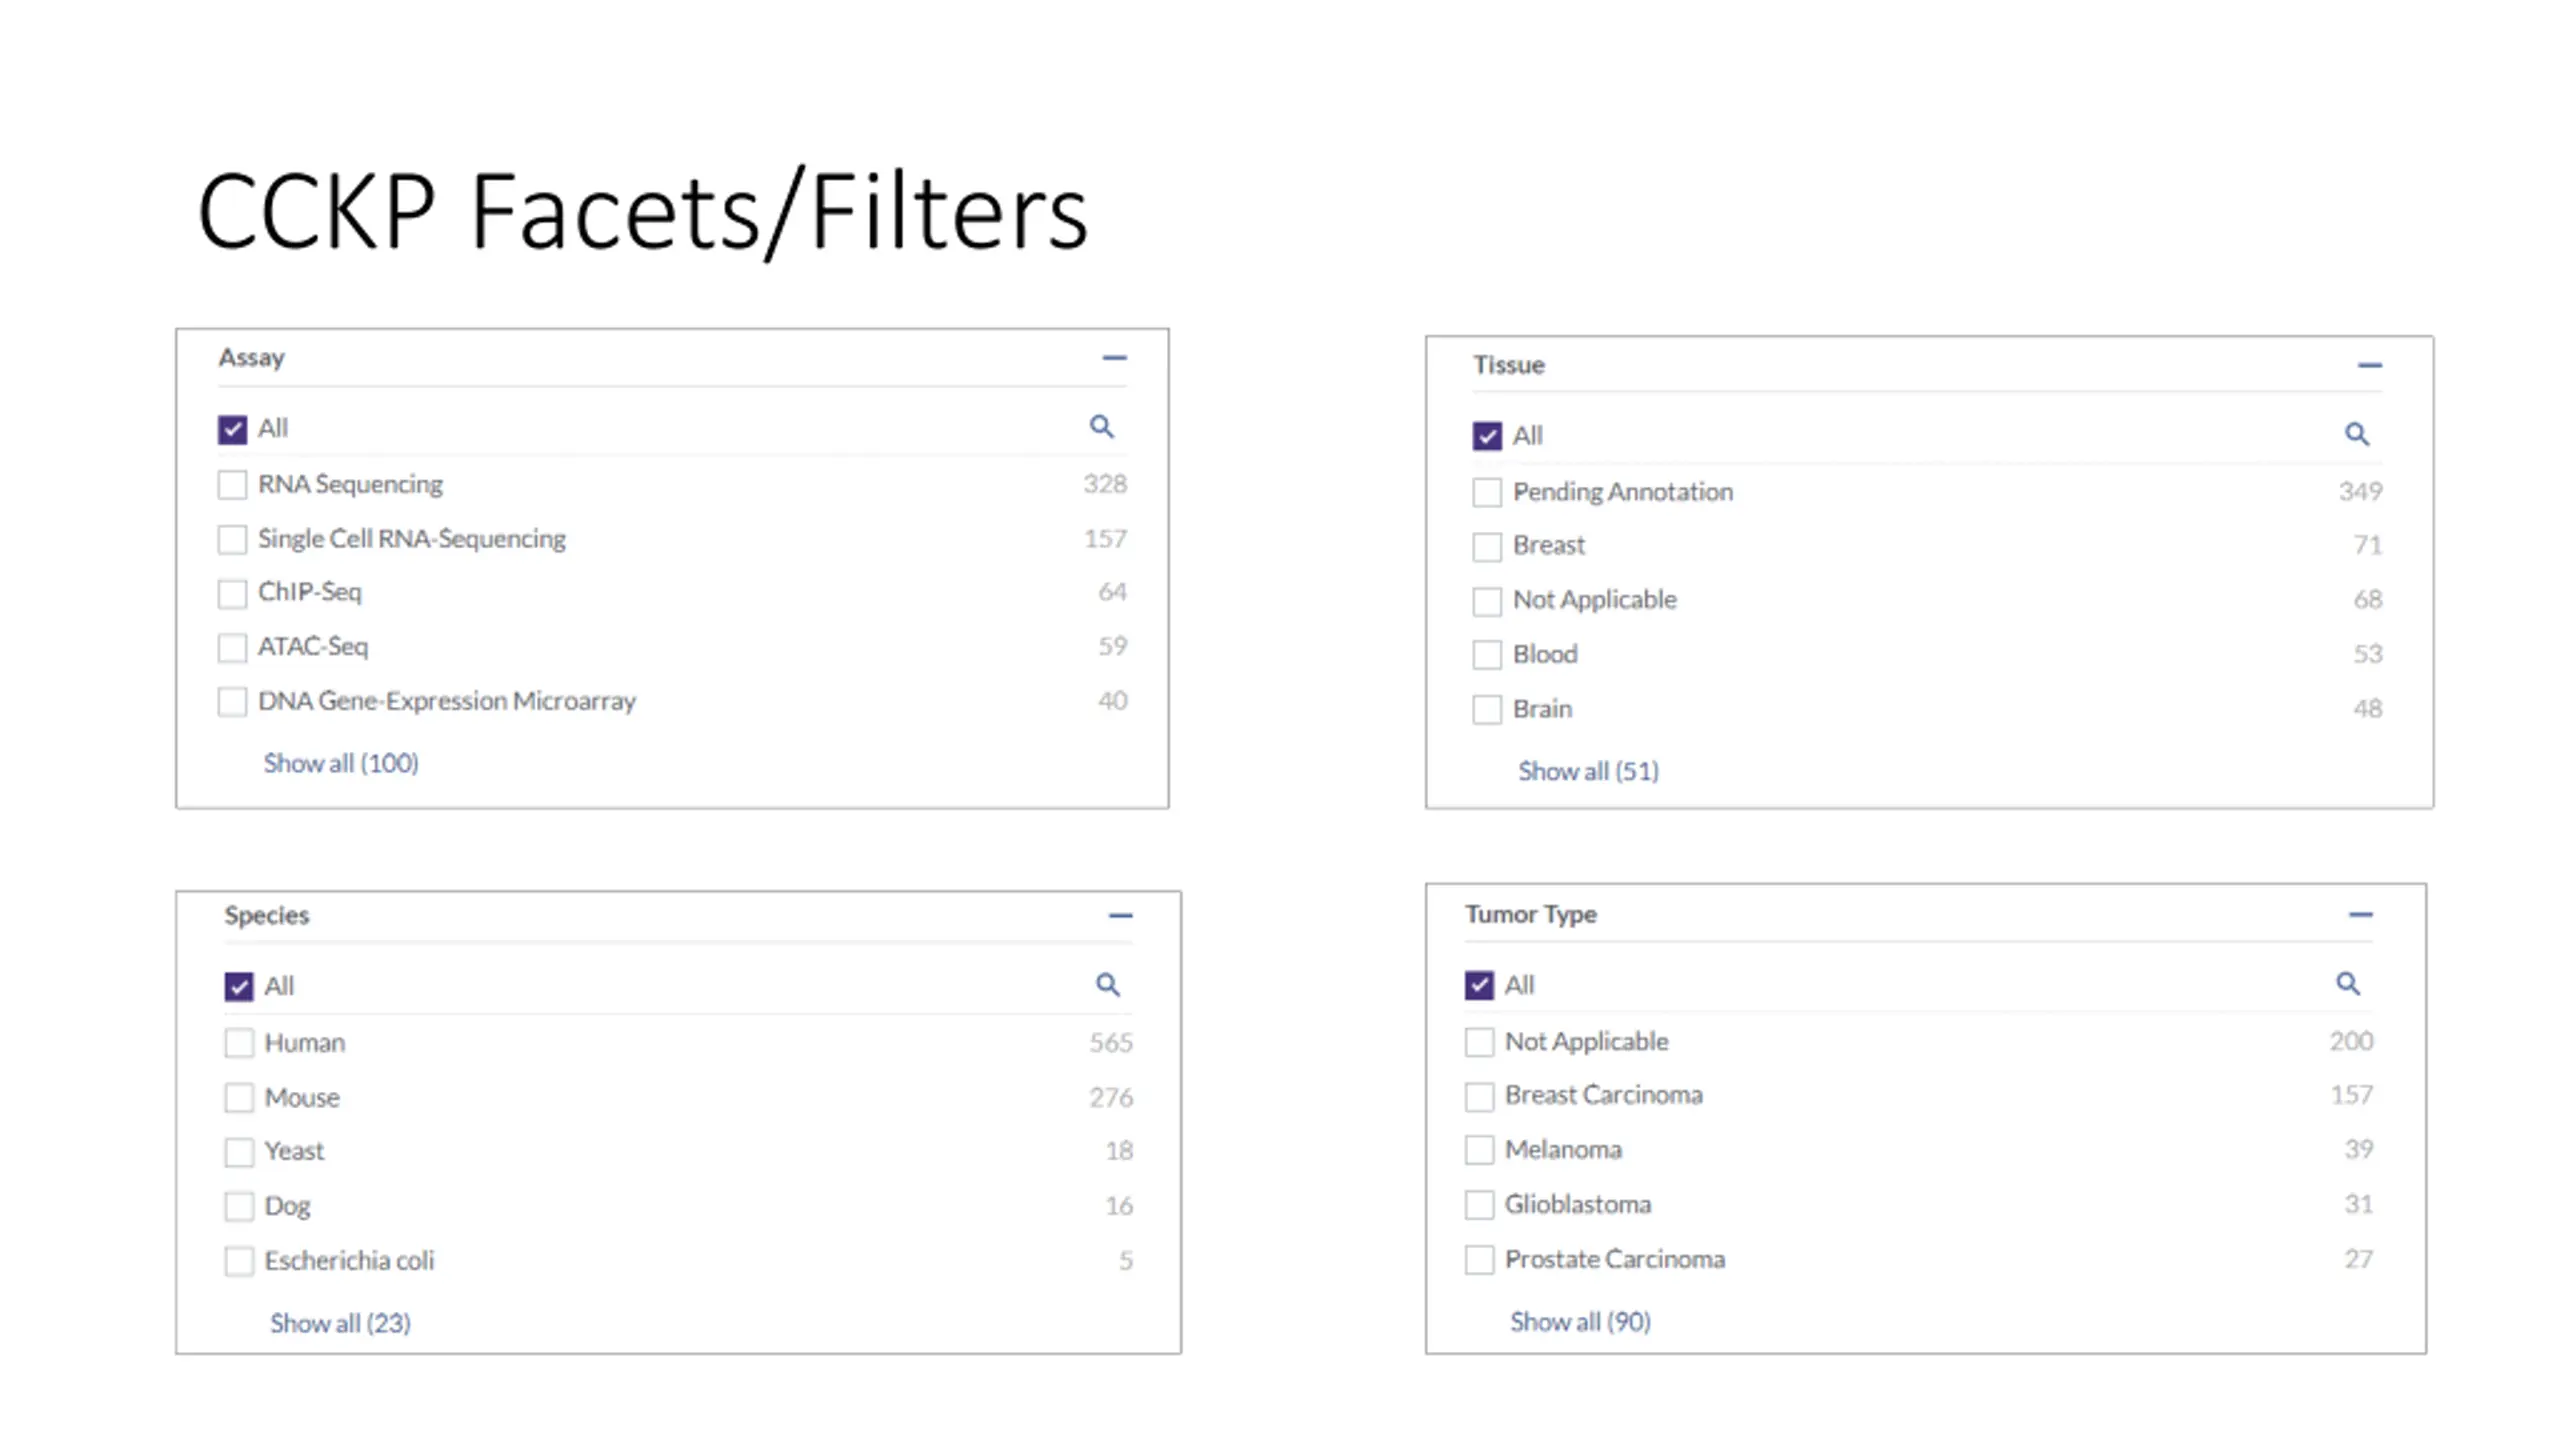Screen dimensions: 2560x1440
Task: Click the Mouse count 276
Action: pos(1111,1098)
